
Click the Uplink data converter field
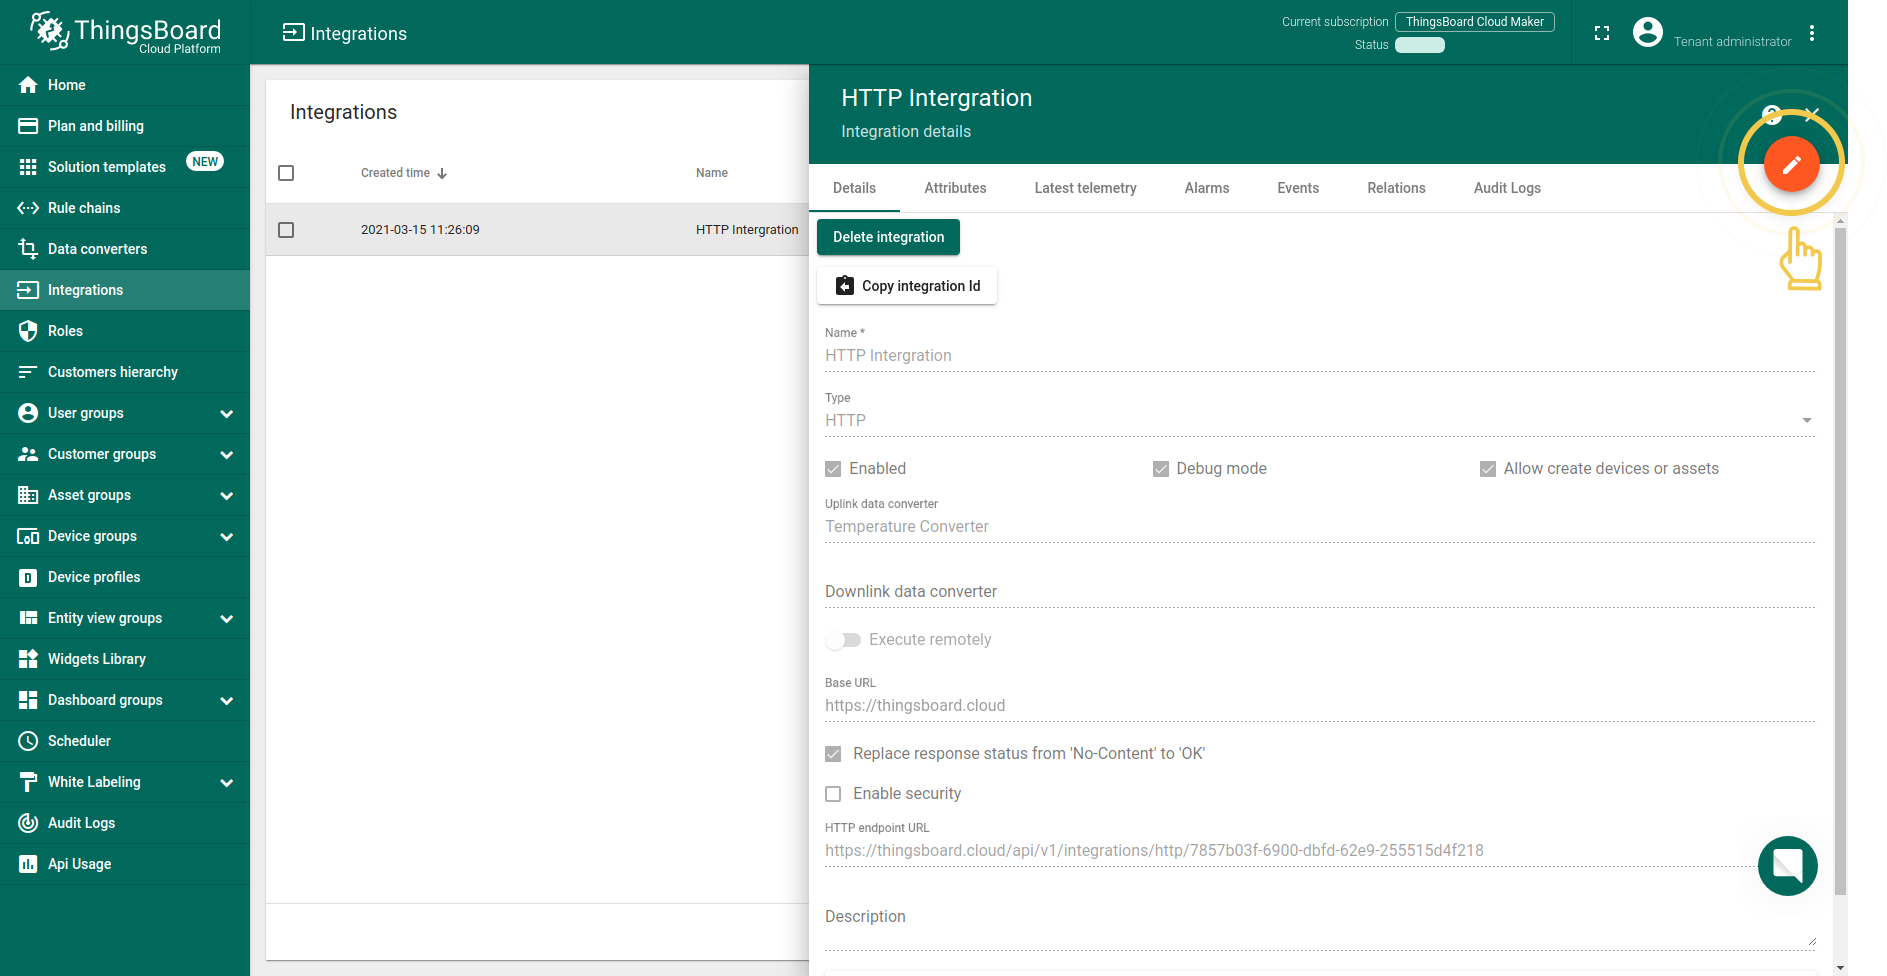pos(1320,527)
